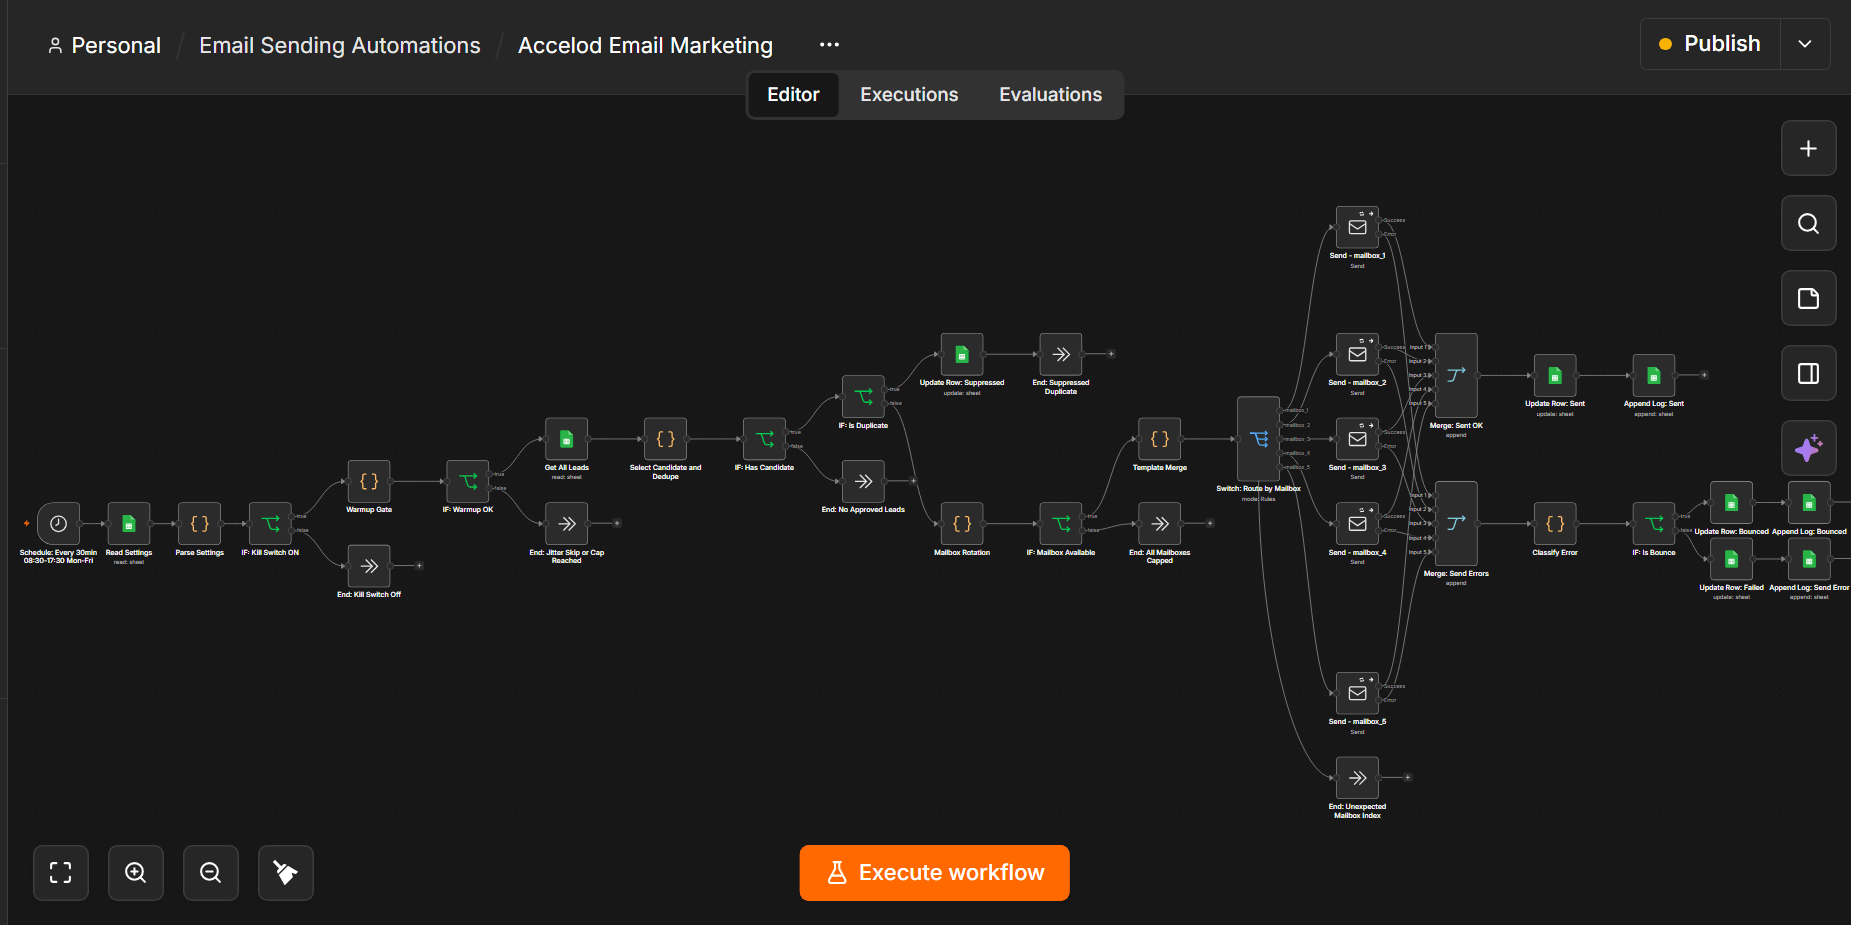Image resolution: width=1851 pixels, height=925 pixels.
Task: Click the add node plus button
Action: click(x=1808, y=149)
